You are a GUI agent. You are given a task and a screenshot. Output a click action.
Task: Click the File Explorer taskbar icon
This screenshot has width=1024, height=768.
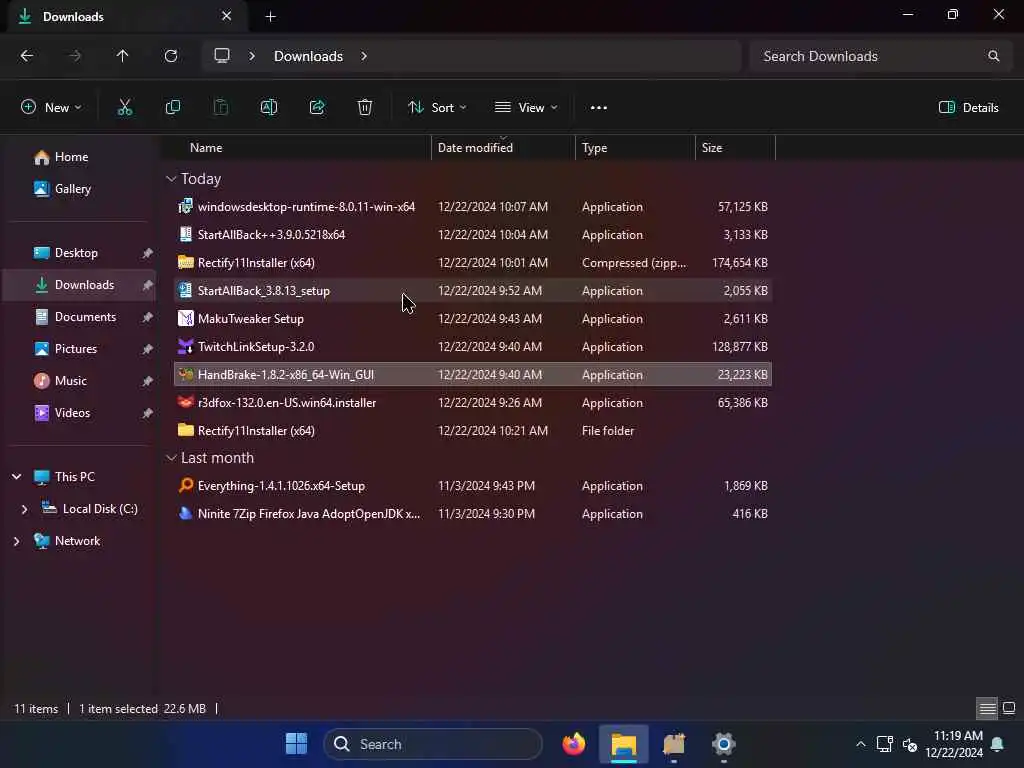(x=624, y=744)
